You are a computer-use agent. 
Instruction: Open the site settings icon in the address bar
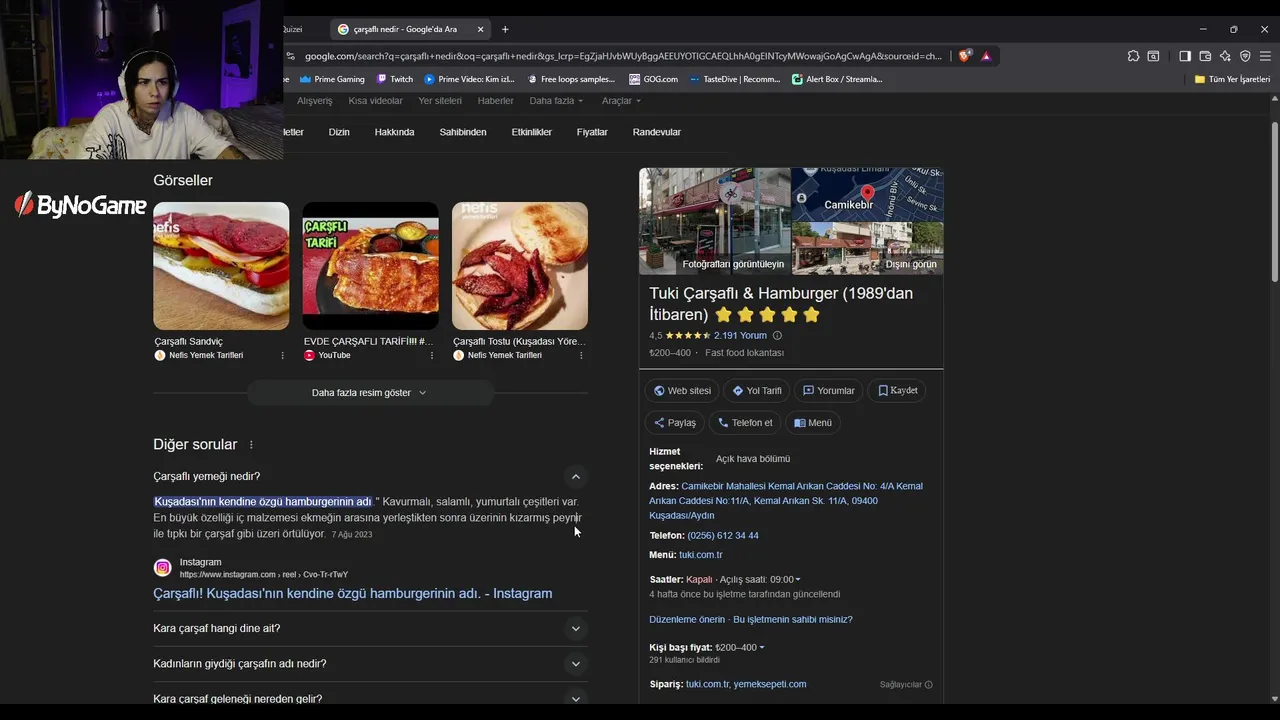click(291, 56)
